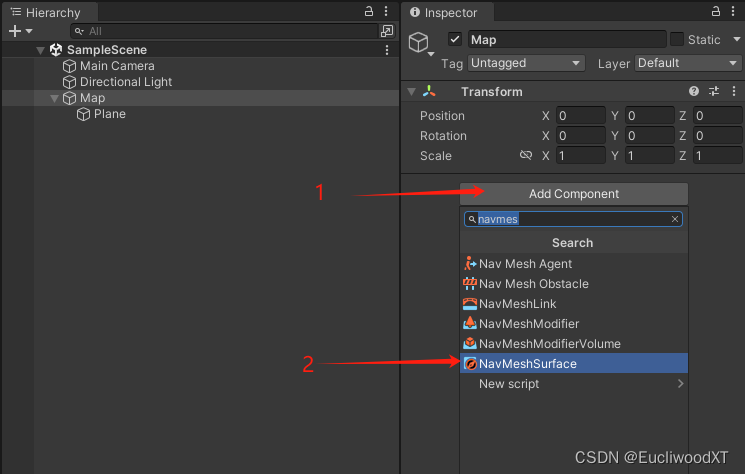The width and height of the screenshot is (745, 474).
Task: Click the Rotation X field
Action: (x=581, y=136)
